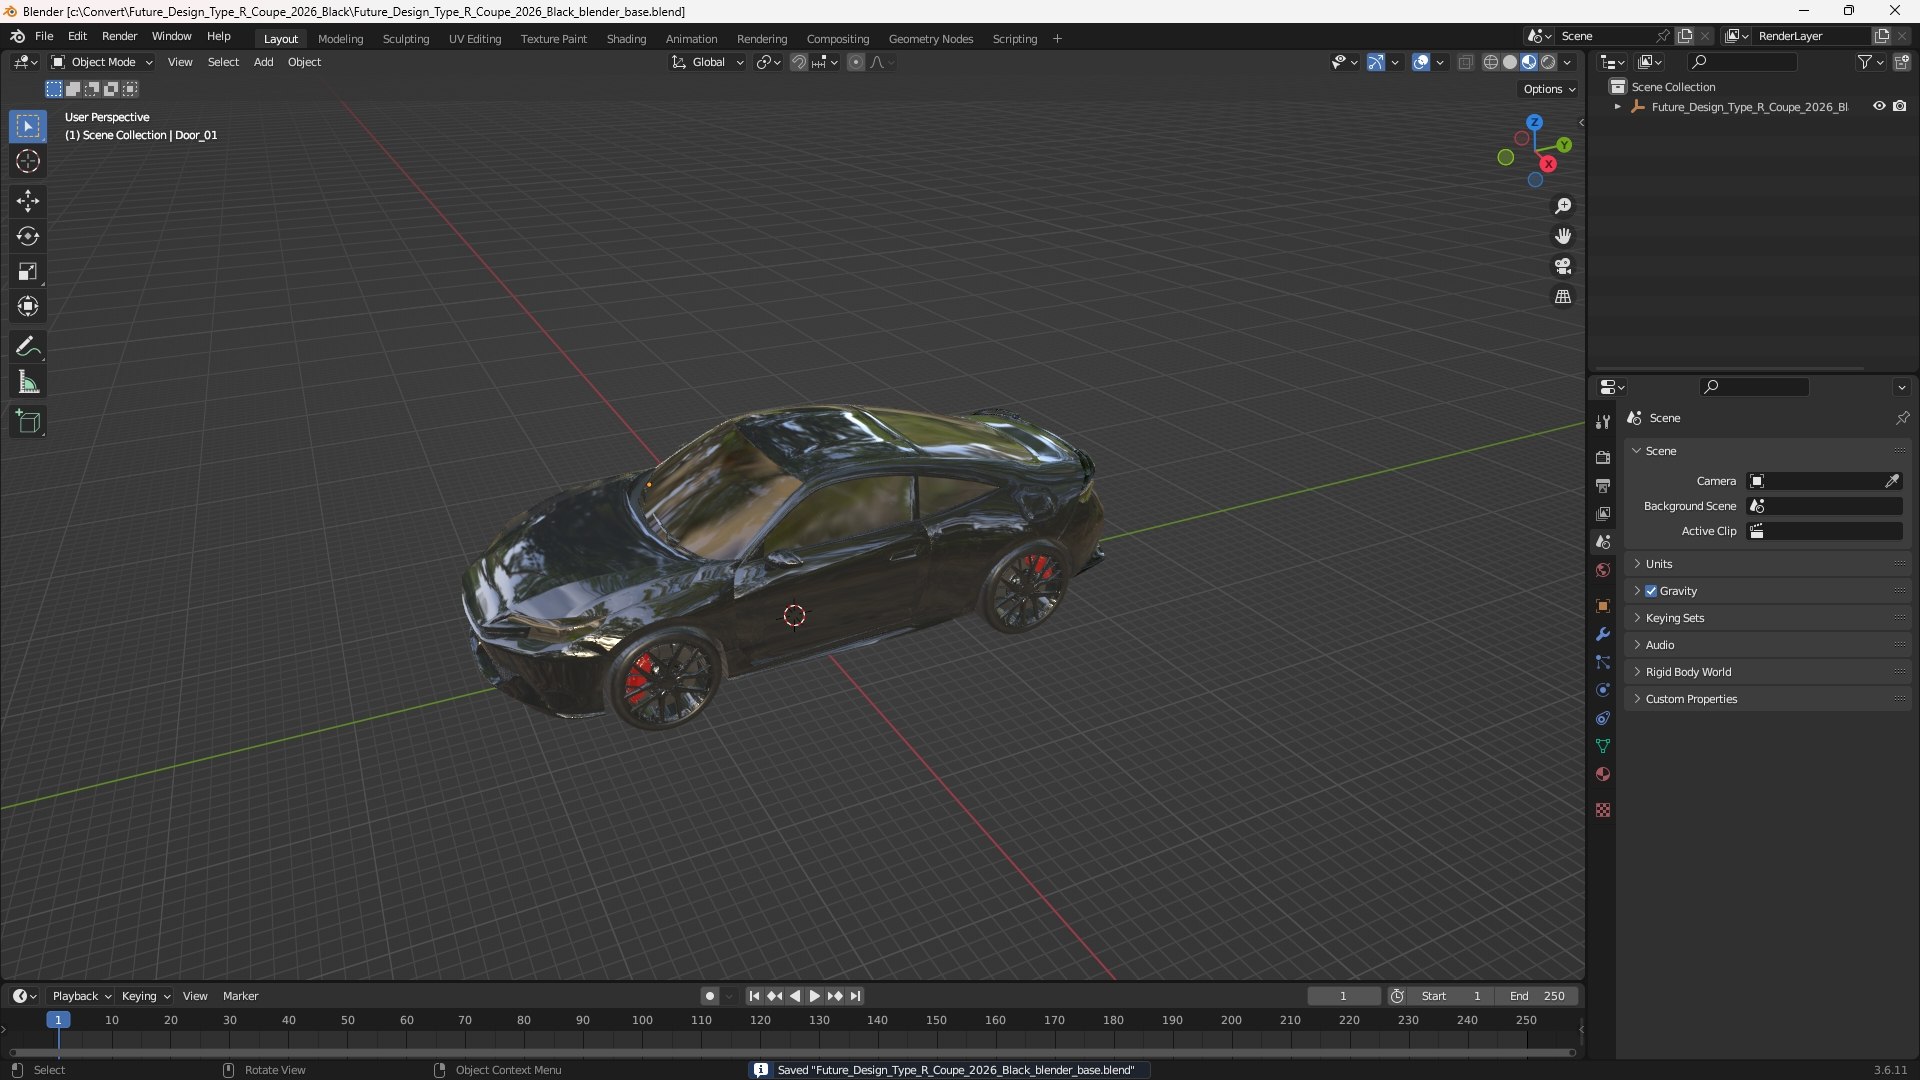Open the View Layer properties tab
This screenshot has height=1080, width=1920.
1603,513
